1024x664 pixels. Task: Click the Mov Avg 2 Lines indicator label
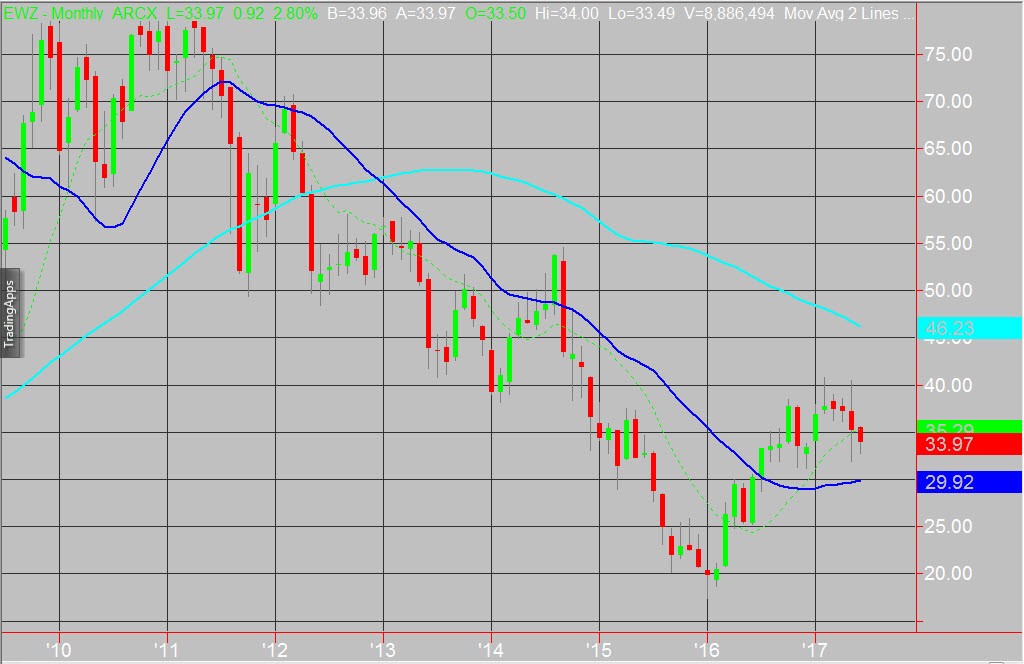pyautogui.click(x=848, y=13)
